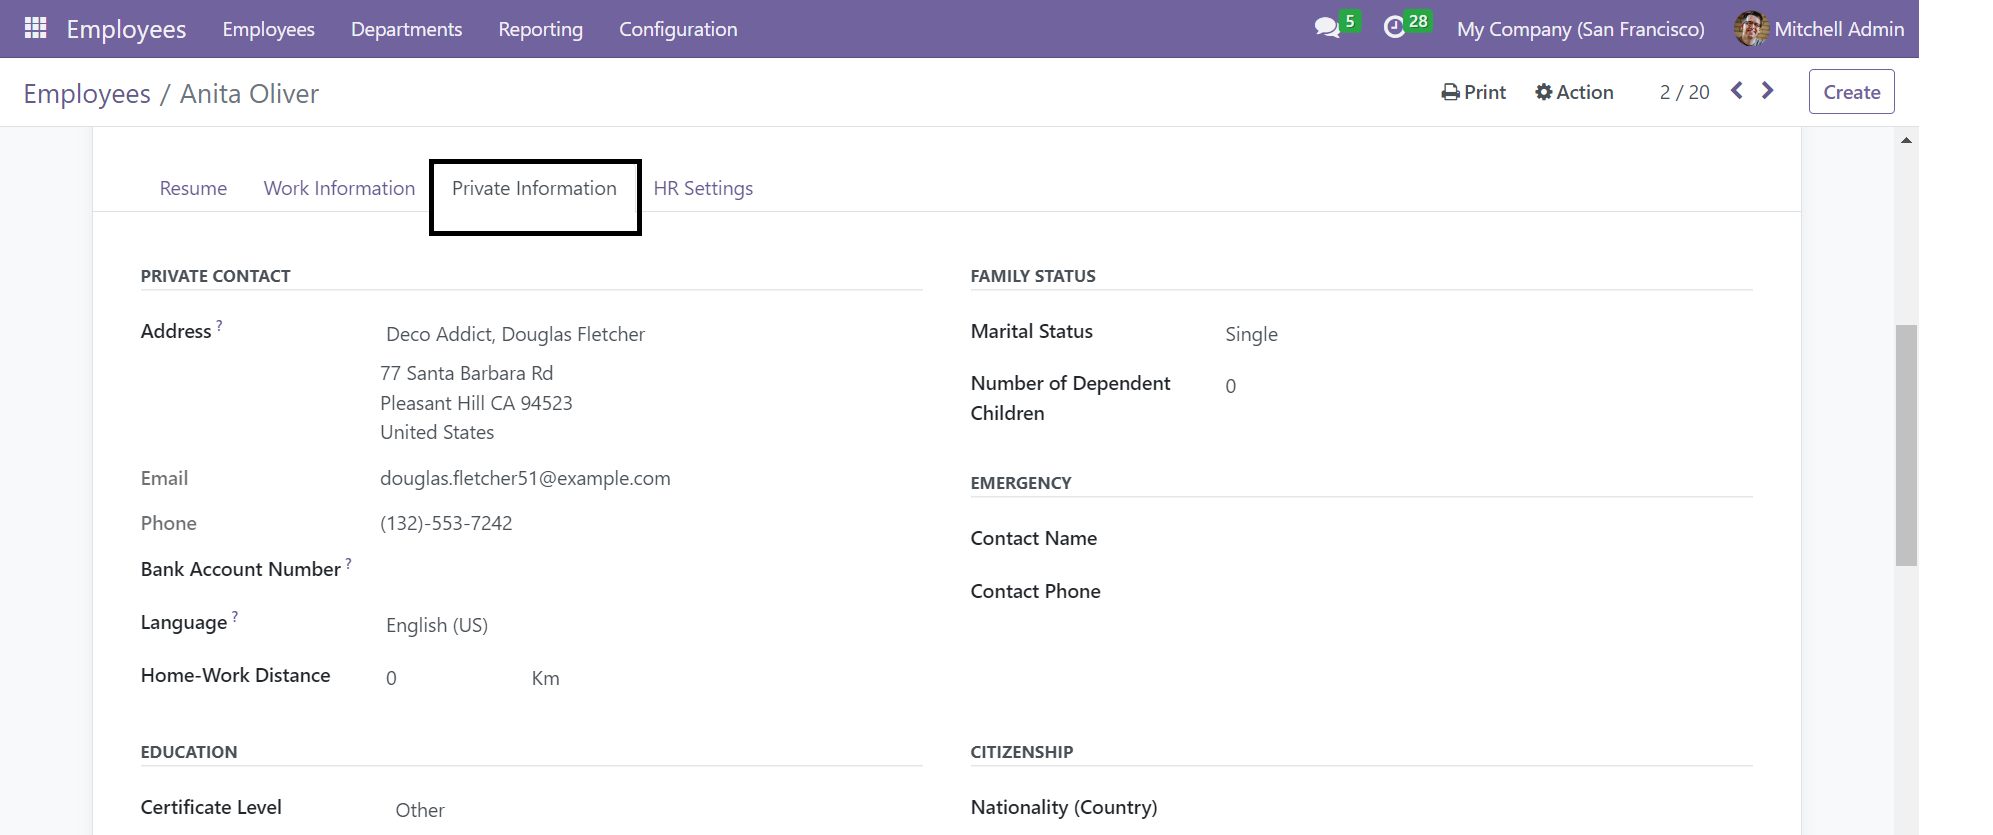Open the Reporting menu

(x=540, y=29)
